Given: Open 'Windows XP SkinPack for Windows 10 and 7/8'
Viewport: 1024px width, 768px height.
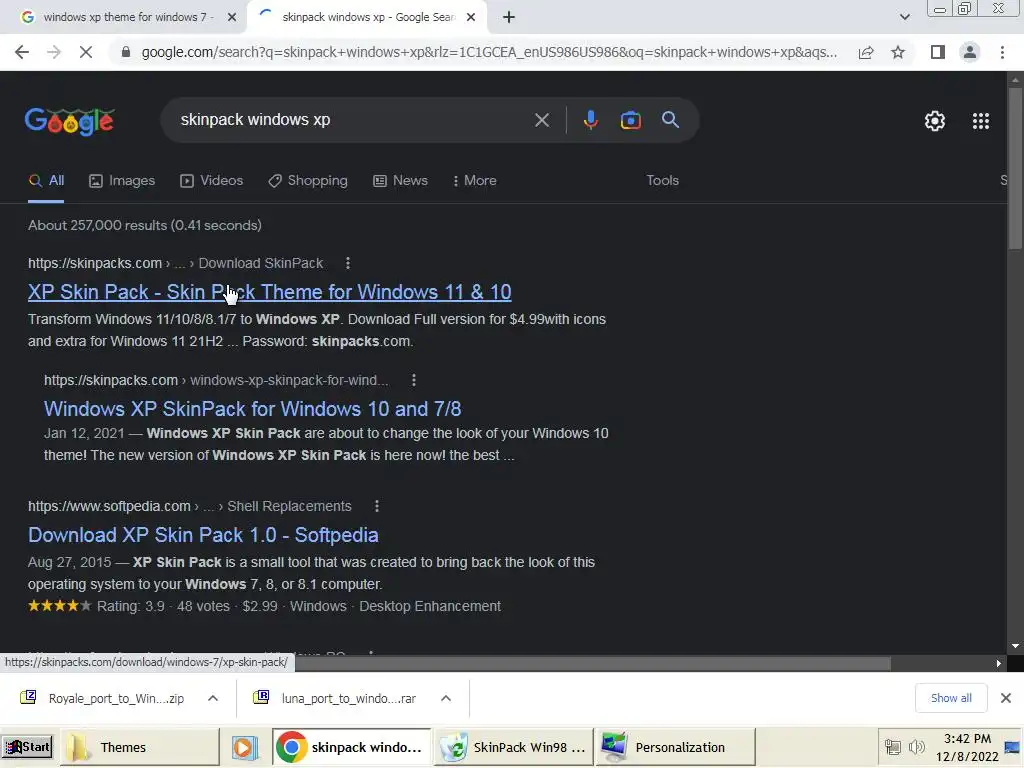Looking at the screenshot, I should click(x=253, y=409).
